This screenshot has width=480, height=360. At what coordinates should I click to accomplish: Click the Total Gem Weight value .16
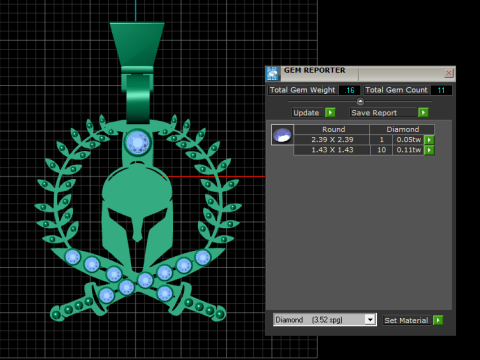point(349,90)
